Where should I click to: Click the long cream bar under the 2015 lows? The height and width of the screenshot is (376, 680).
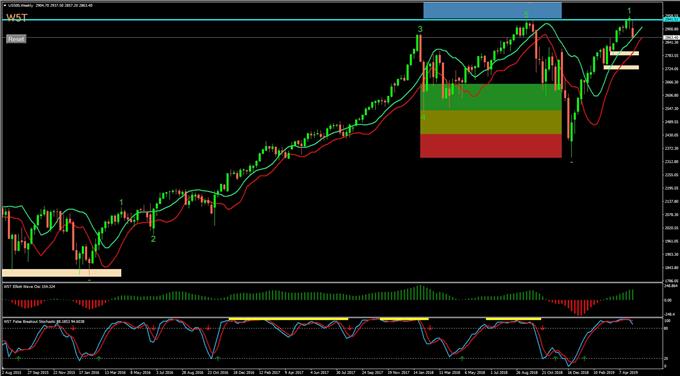(x=62, y=273)
